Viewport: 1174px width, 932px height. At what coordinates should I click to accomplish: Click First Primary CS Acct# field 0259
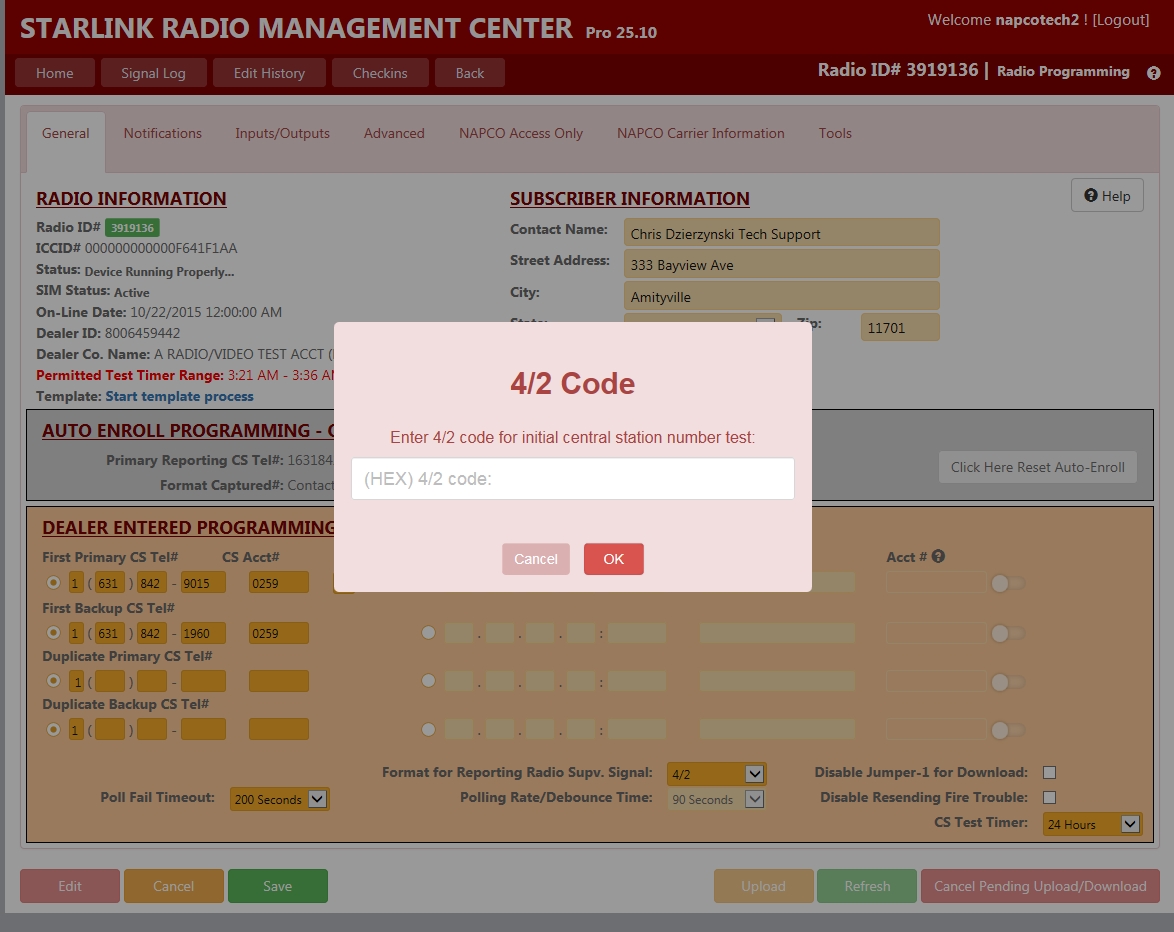[x=279, y=582]
